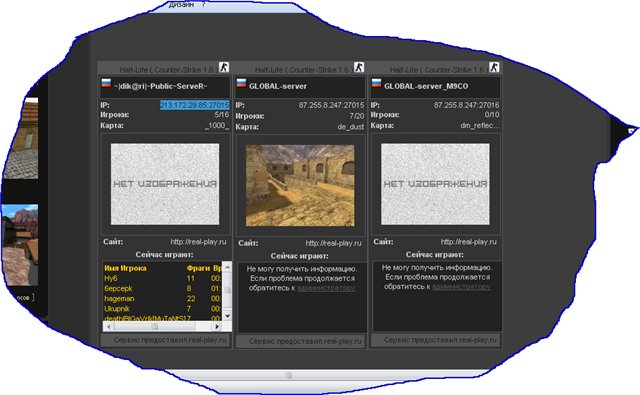Click the Counter-Strike icon on the first server panel
The height and width of the screenshot is (395, 640).
point(224,67)
